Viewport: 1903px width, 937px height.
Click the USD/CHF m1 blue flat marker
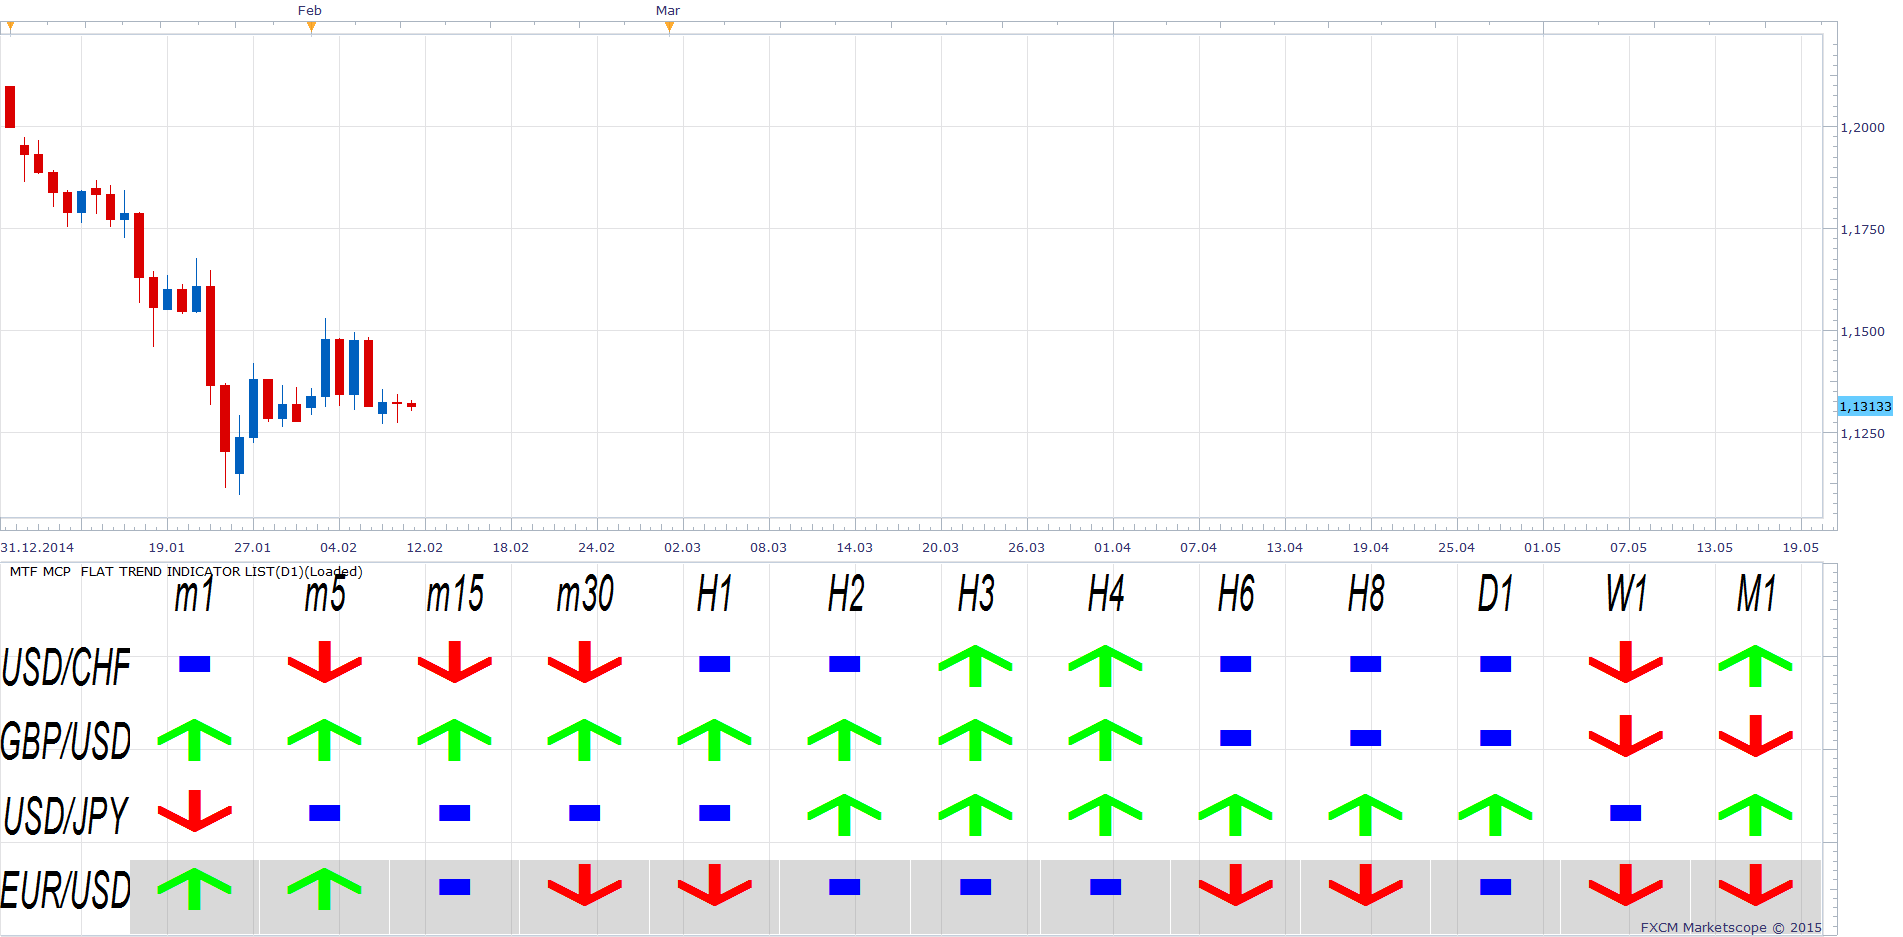point(194,664)
